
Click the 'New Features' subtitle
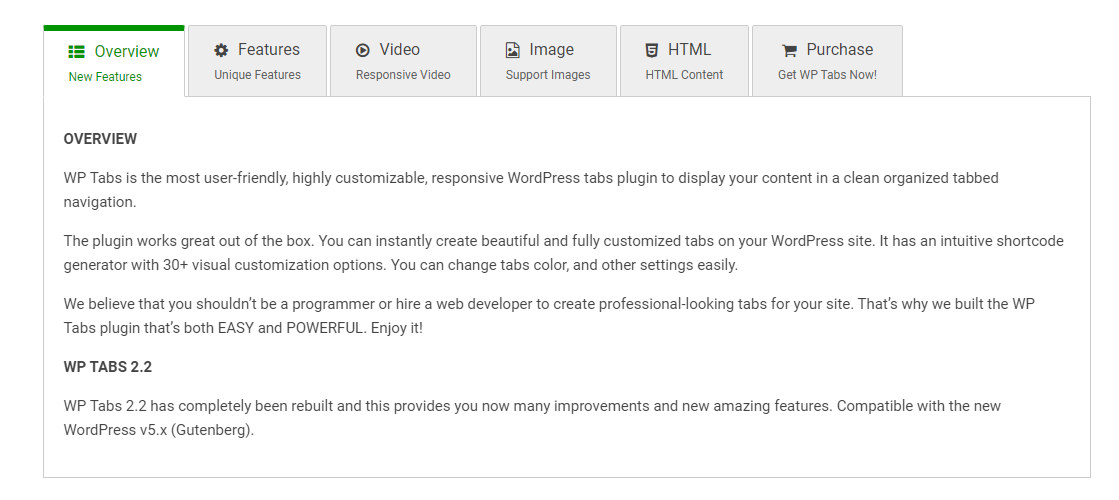coord(105,76)
